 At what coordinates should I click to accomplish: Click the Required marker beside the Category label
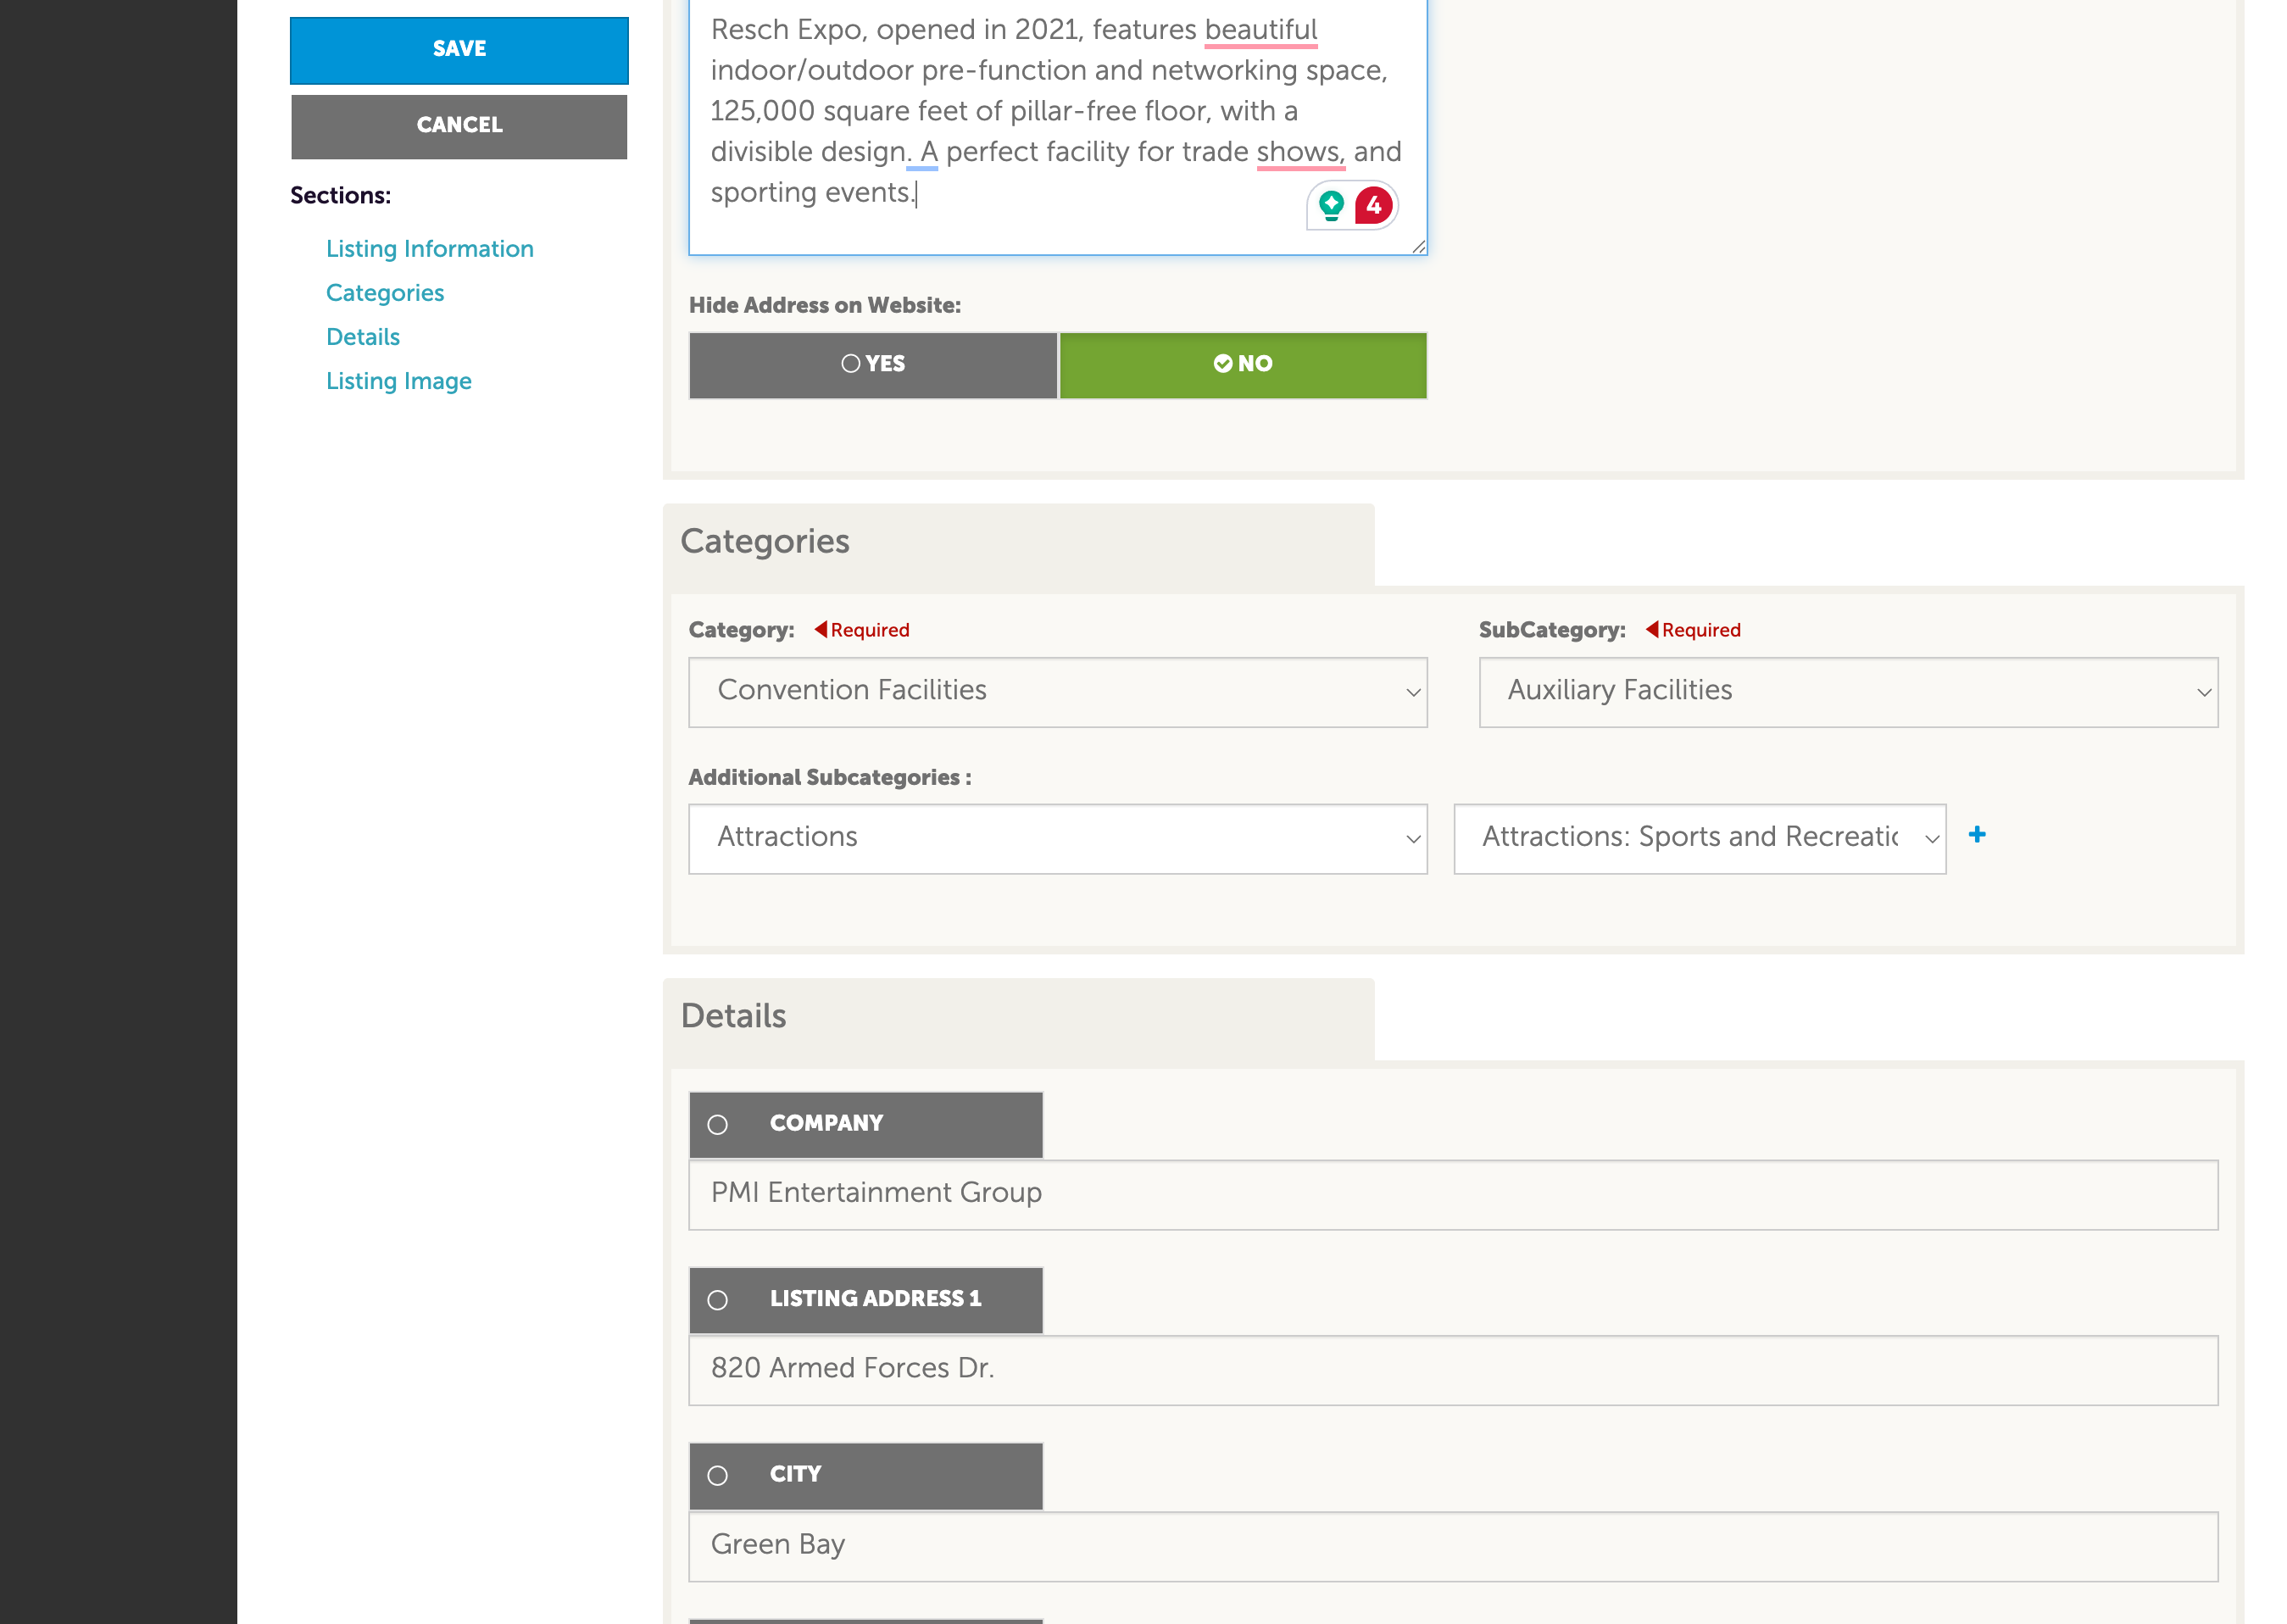click(861, 630)
